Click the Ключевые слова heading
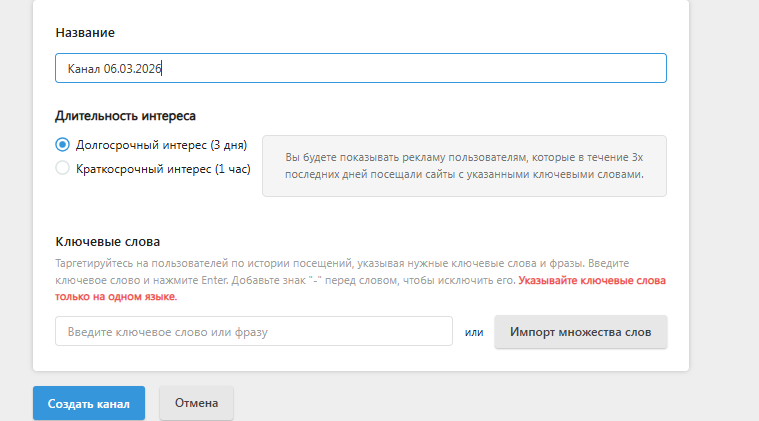 pyautogui.click(x=107, y=242)
